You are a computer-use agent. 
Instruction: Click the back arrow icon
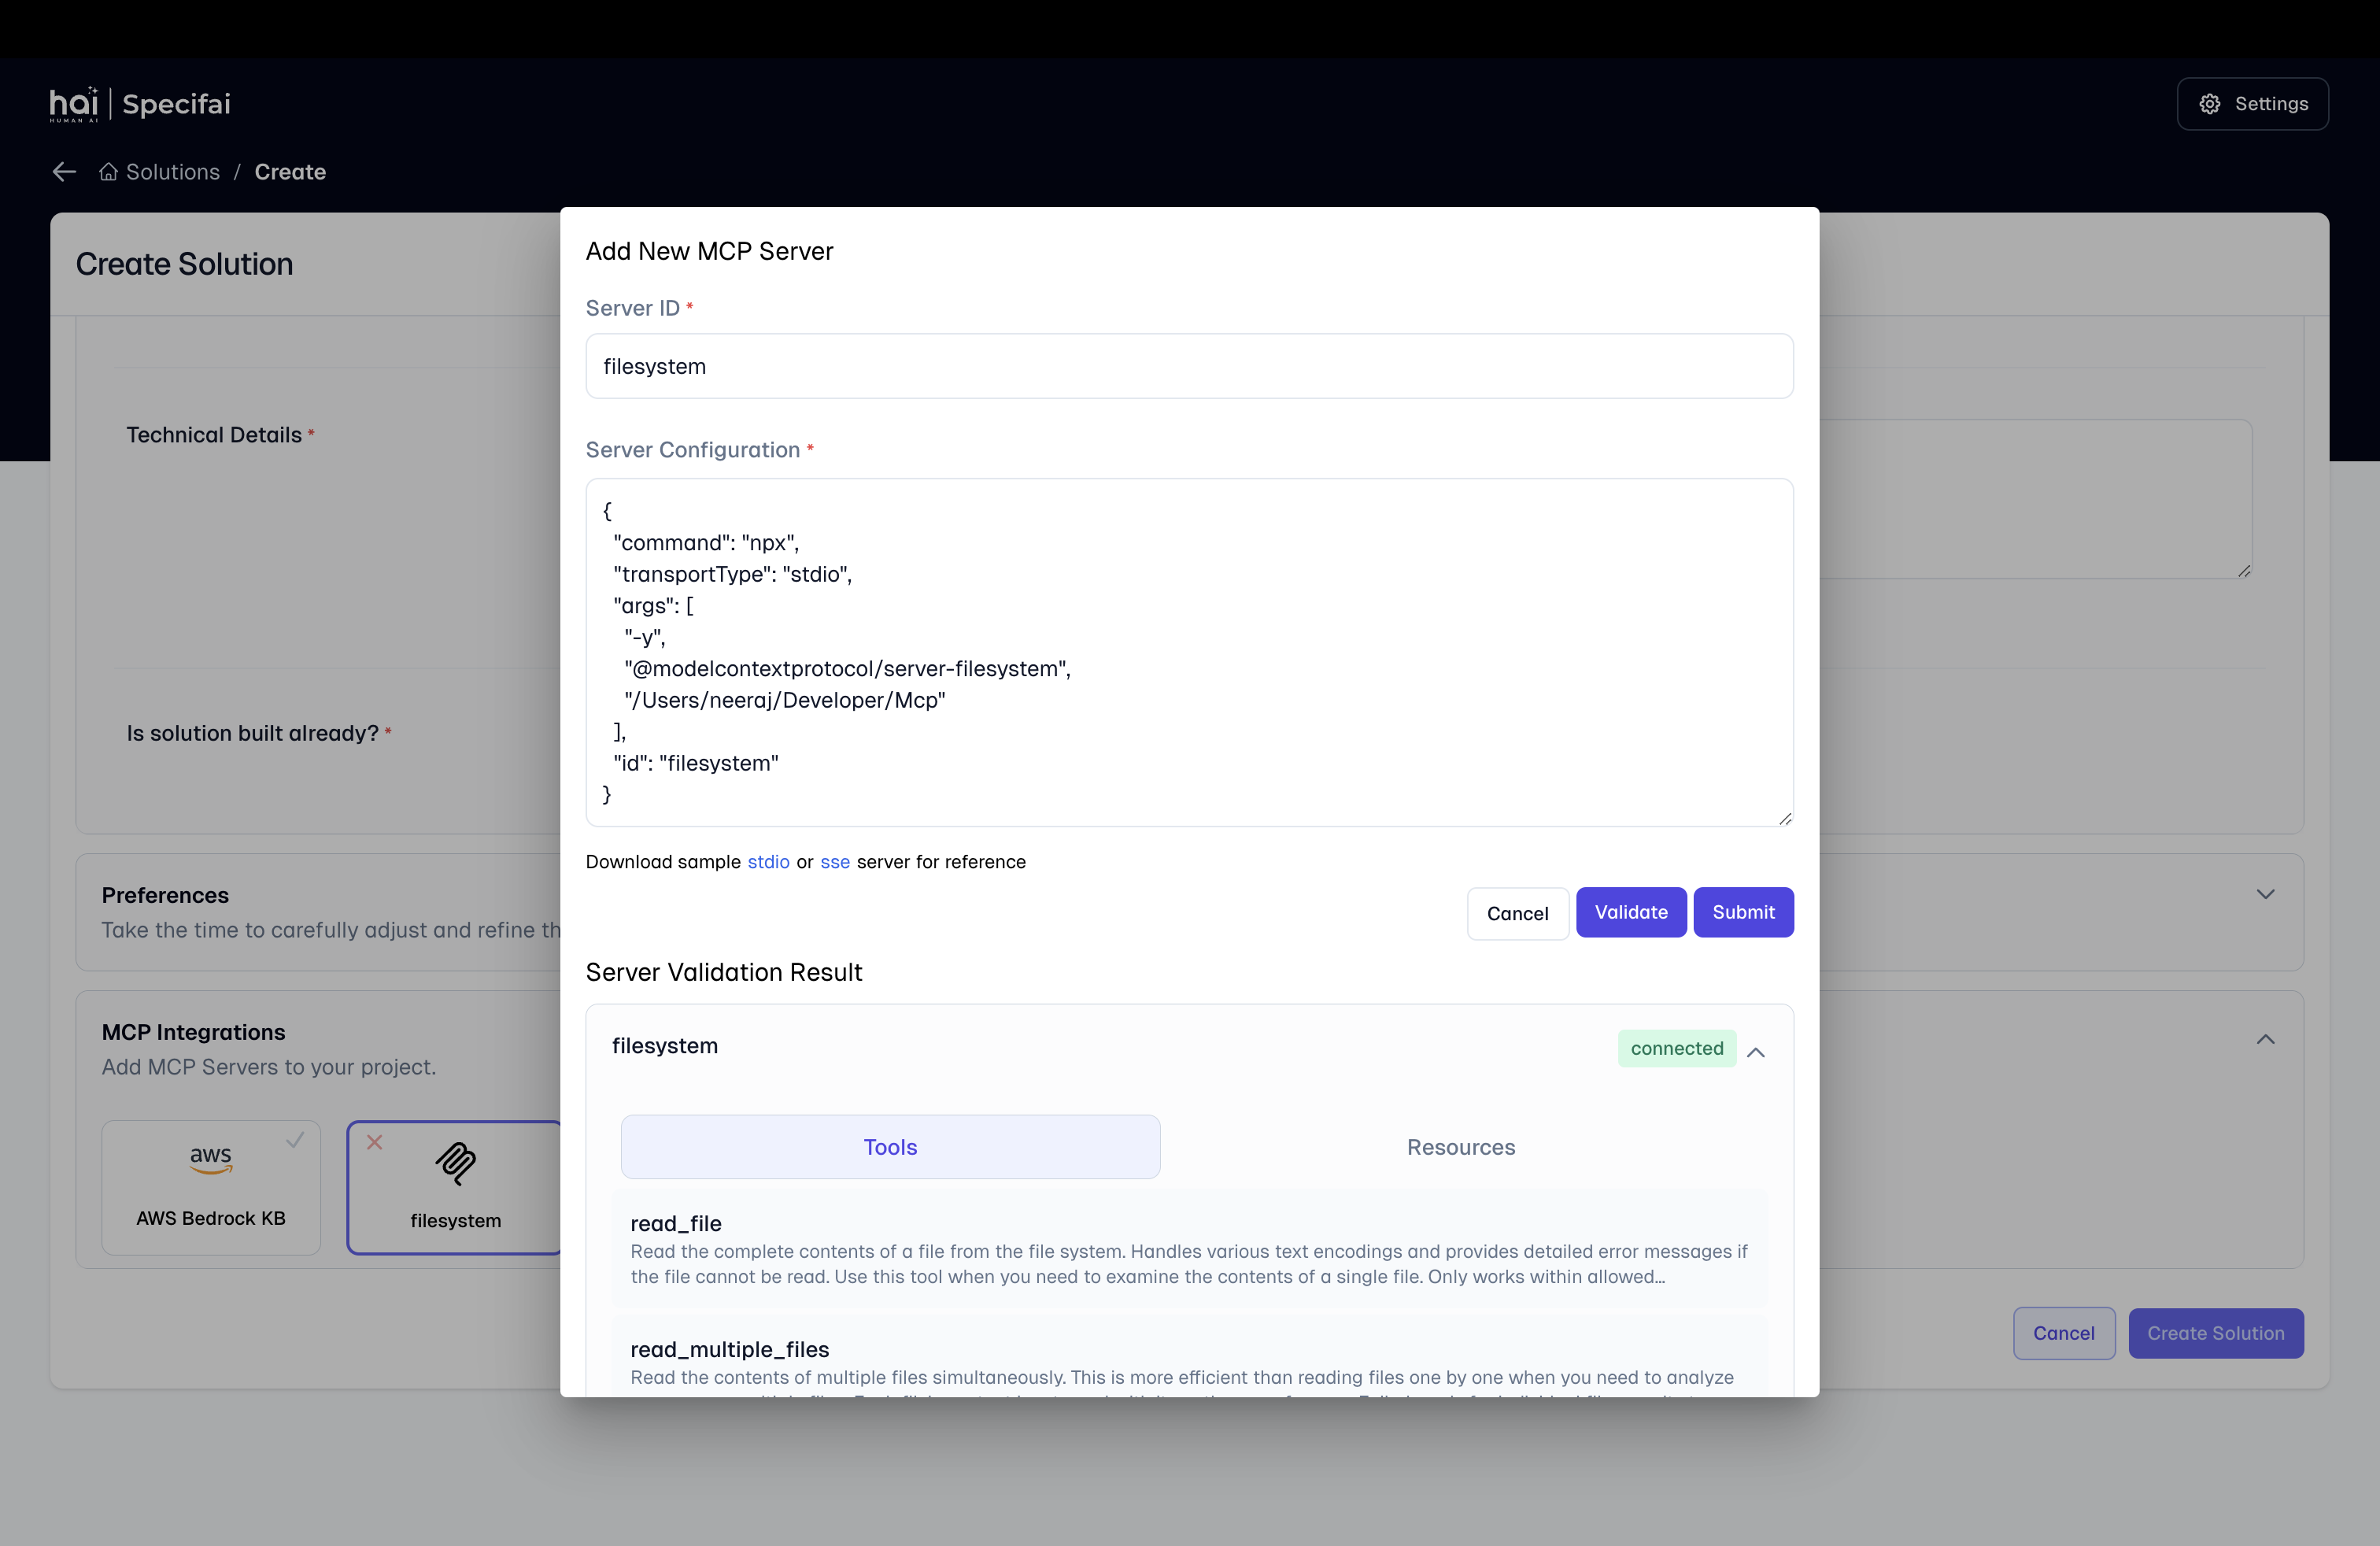point(64,172)
